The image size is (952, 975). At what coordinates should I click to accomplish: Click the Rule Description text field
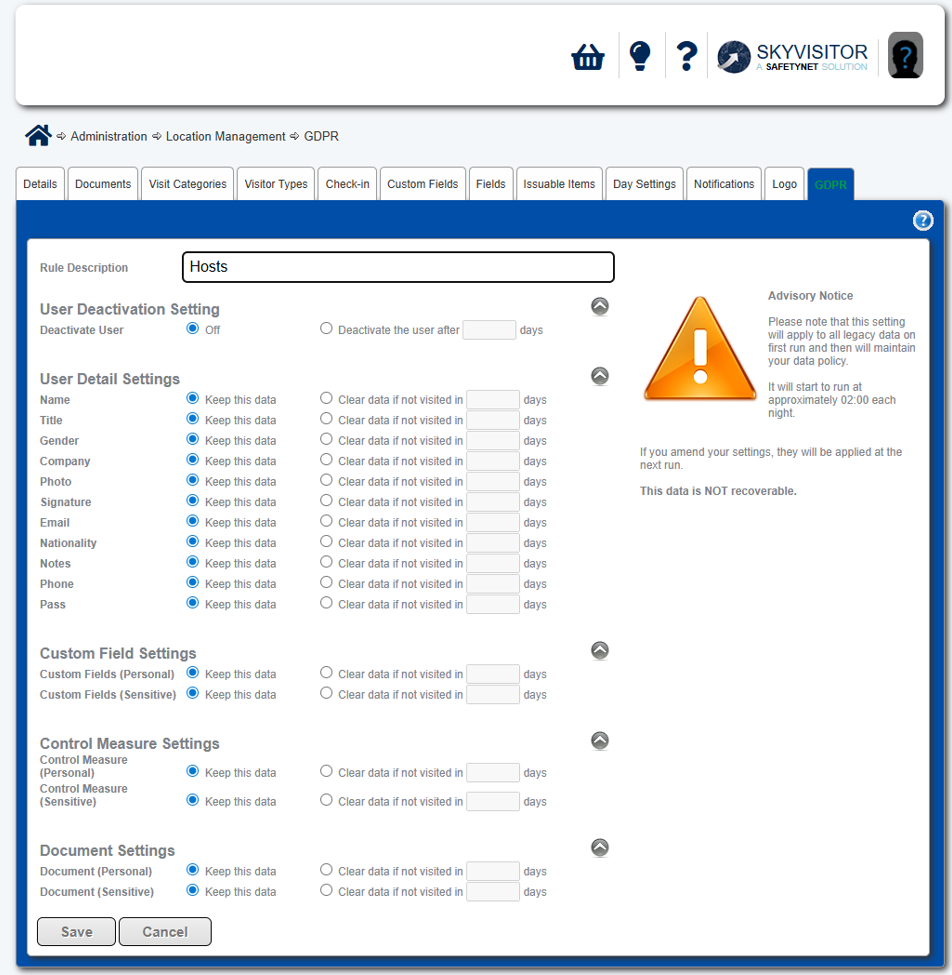point(398,267)
